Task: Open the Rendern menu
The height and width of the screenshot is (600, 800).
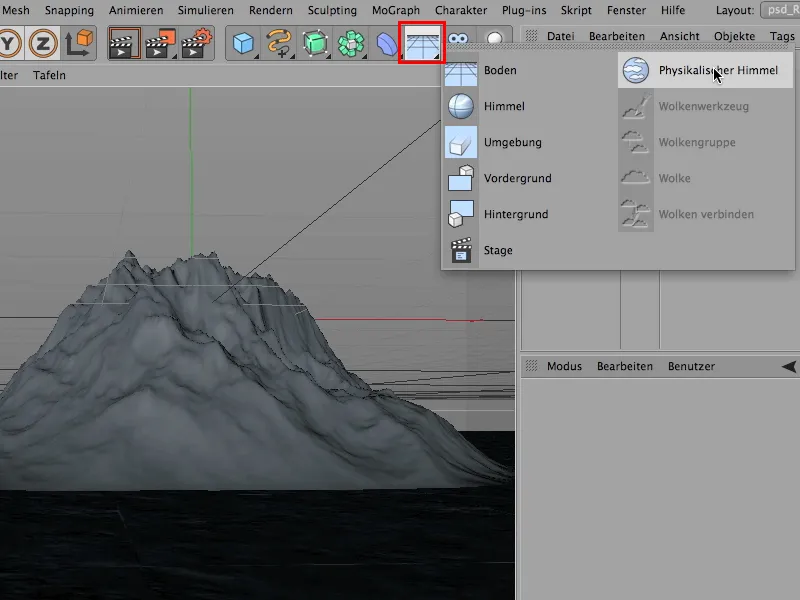Action: tap(271, 10)
